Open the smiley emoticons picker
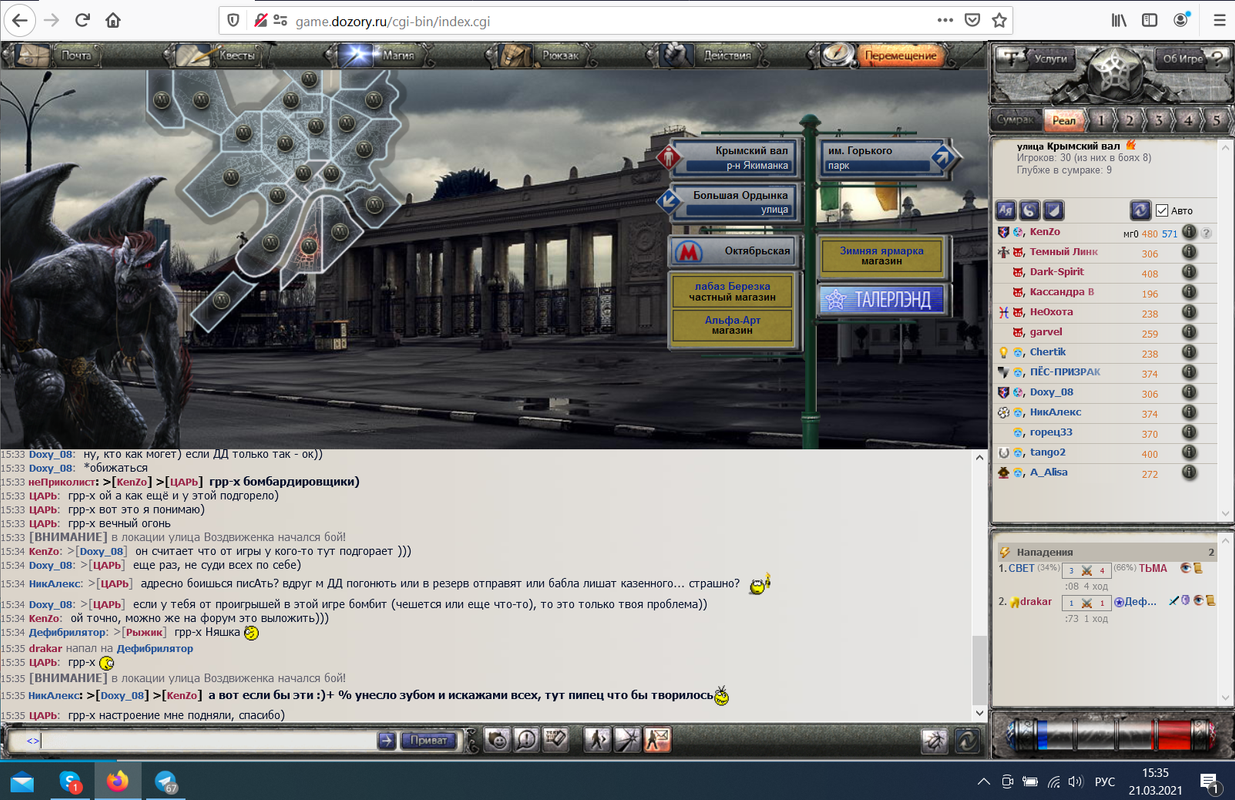This screenshot has height=800, width=1235. point(497,740)
